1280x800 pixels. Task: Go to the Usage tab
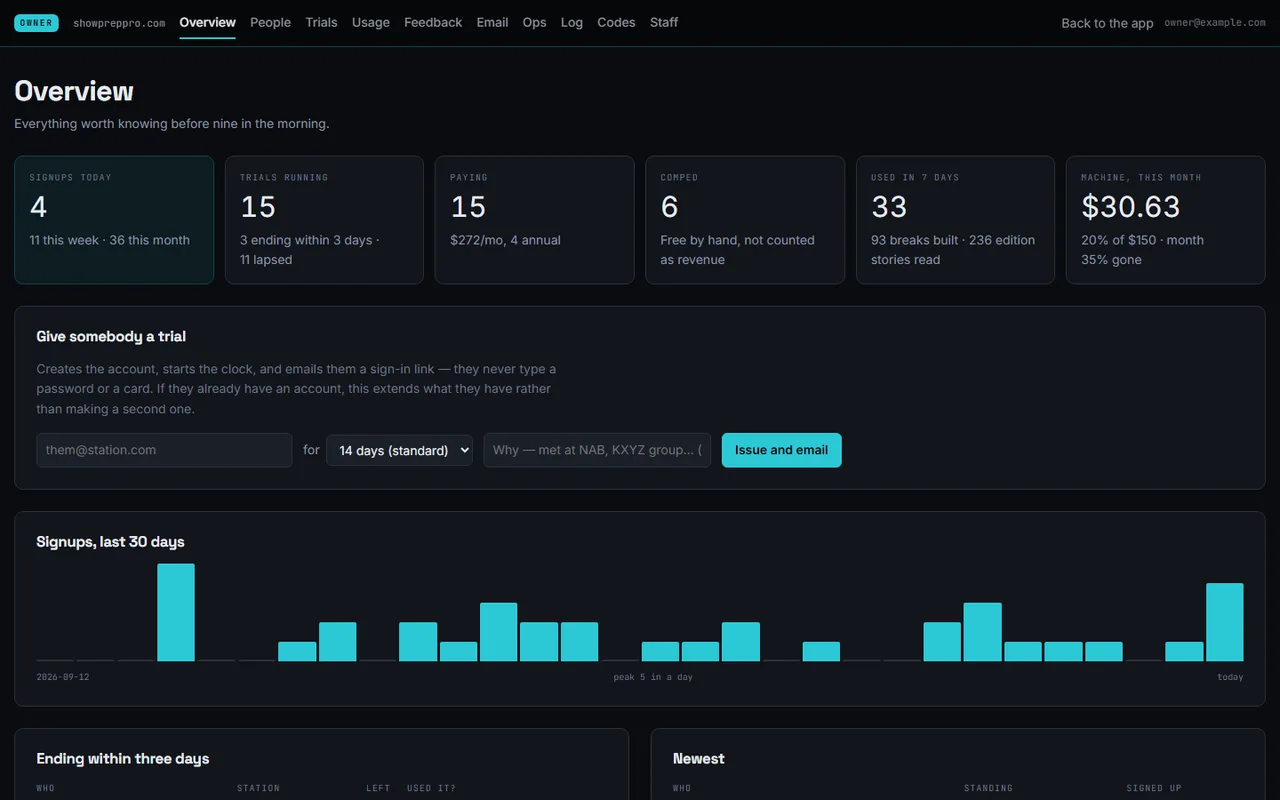[x=371, y=22]
